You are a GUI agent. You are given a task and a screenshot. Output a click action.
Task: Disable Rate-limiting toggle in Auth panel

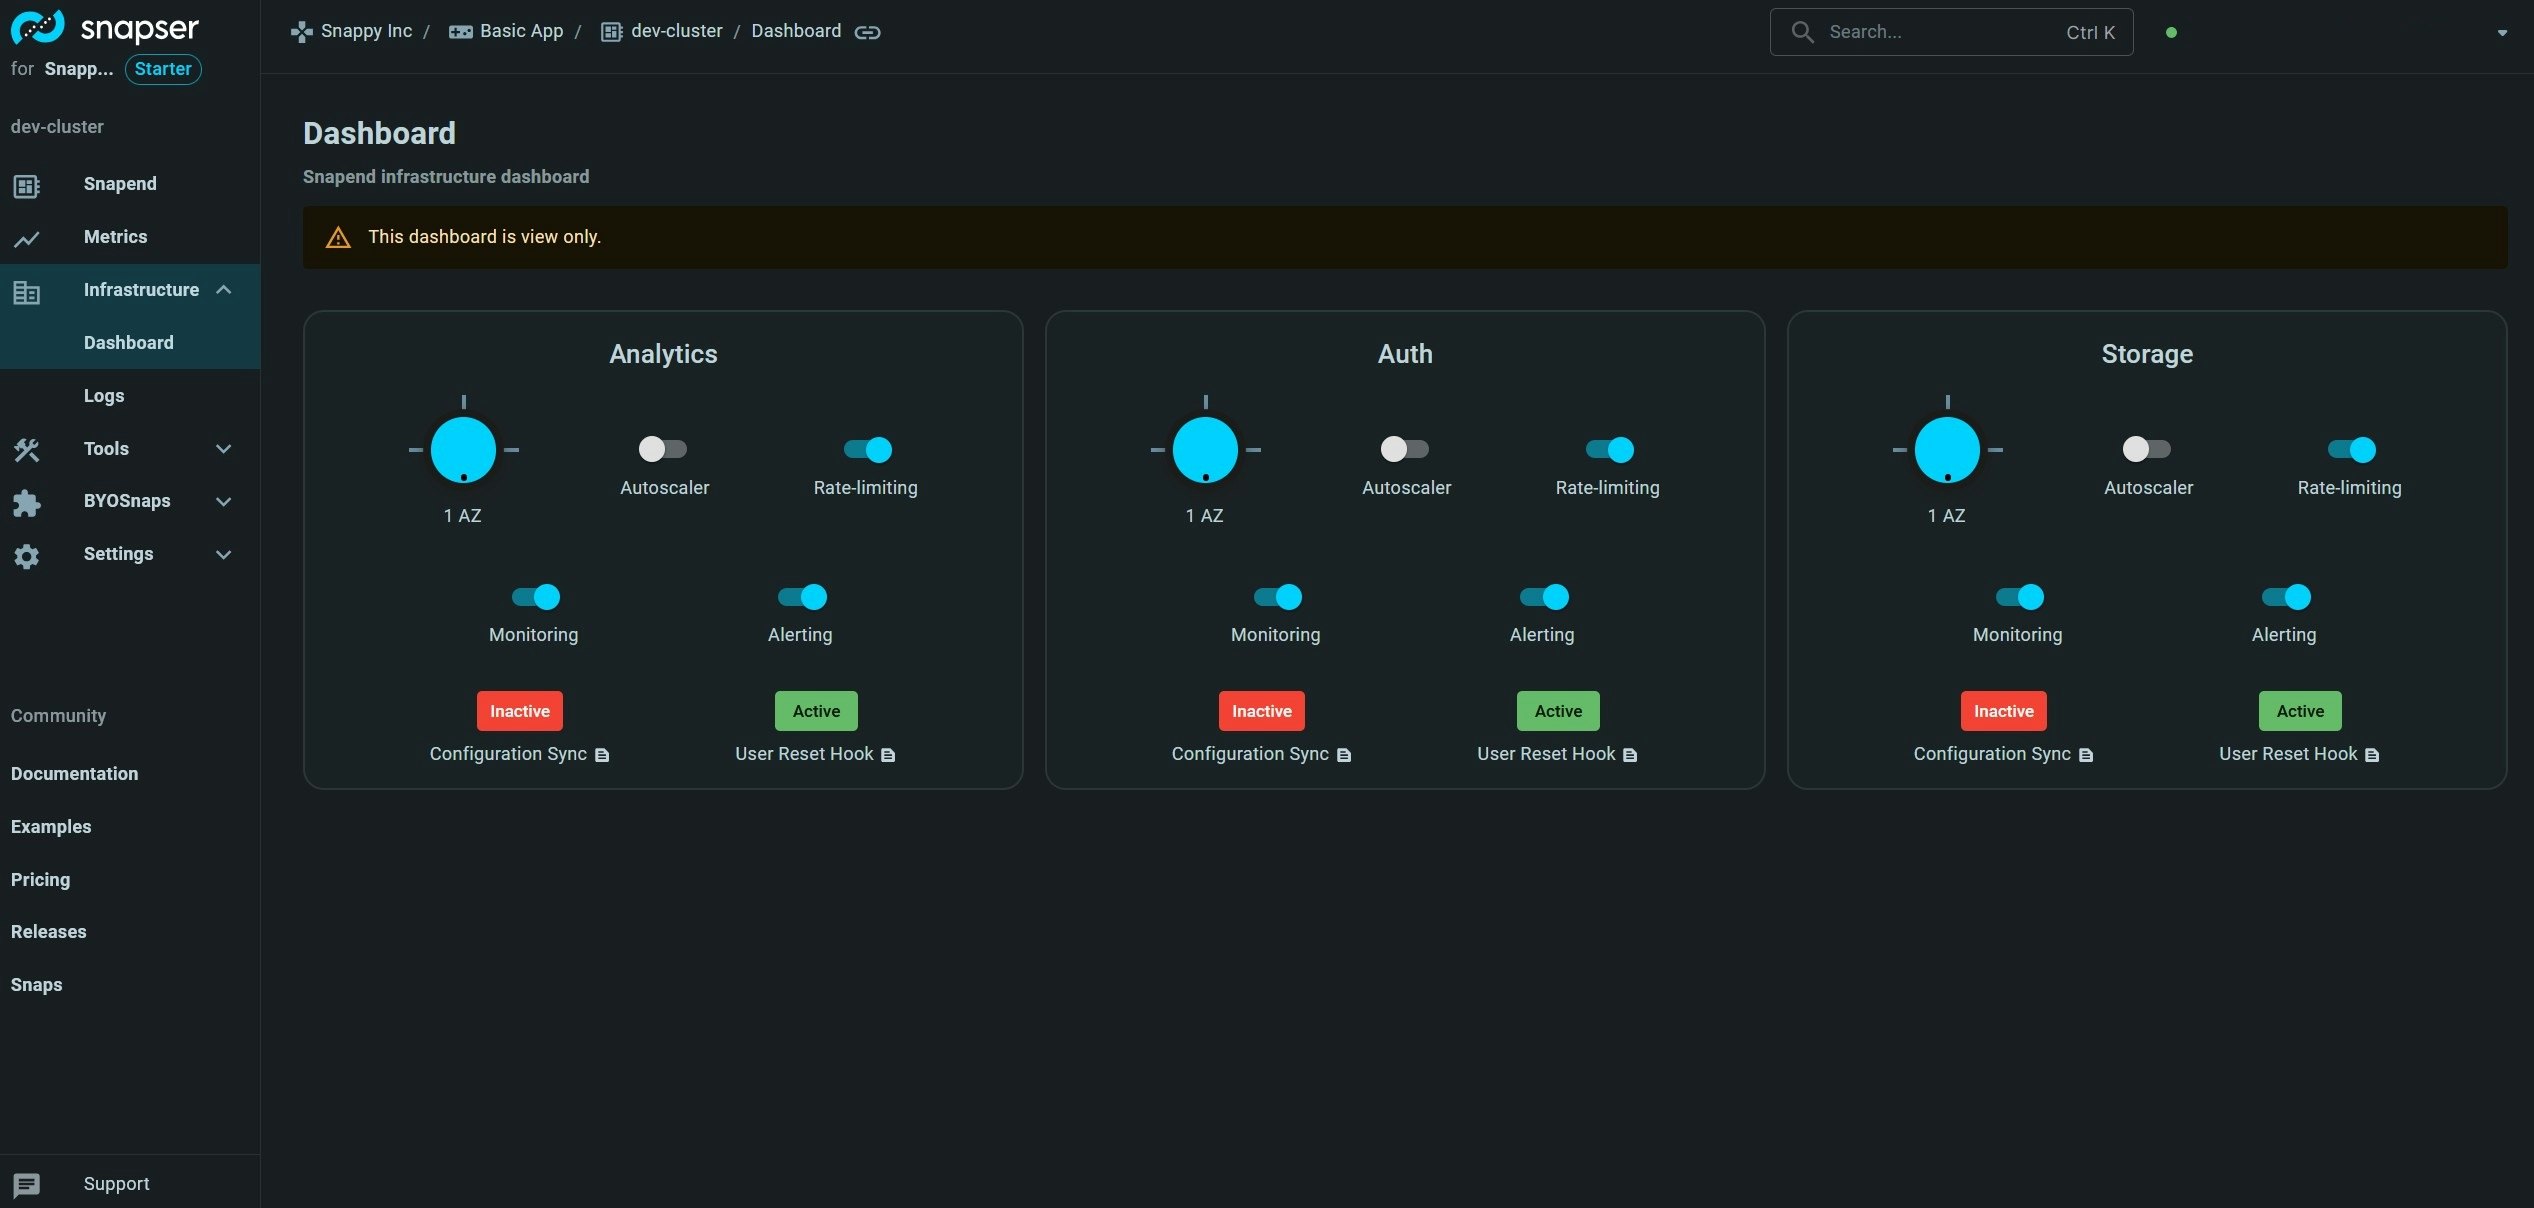(1606, 449)
